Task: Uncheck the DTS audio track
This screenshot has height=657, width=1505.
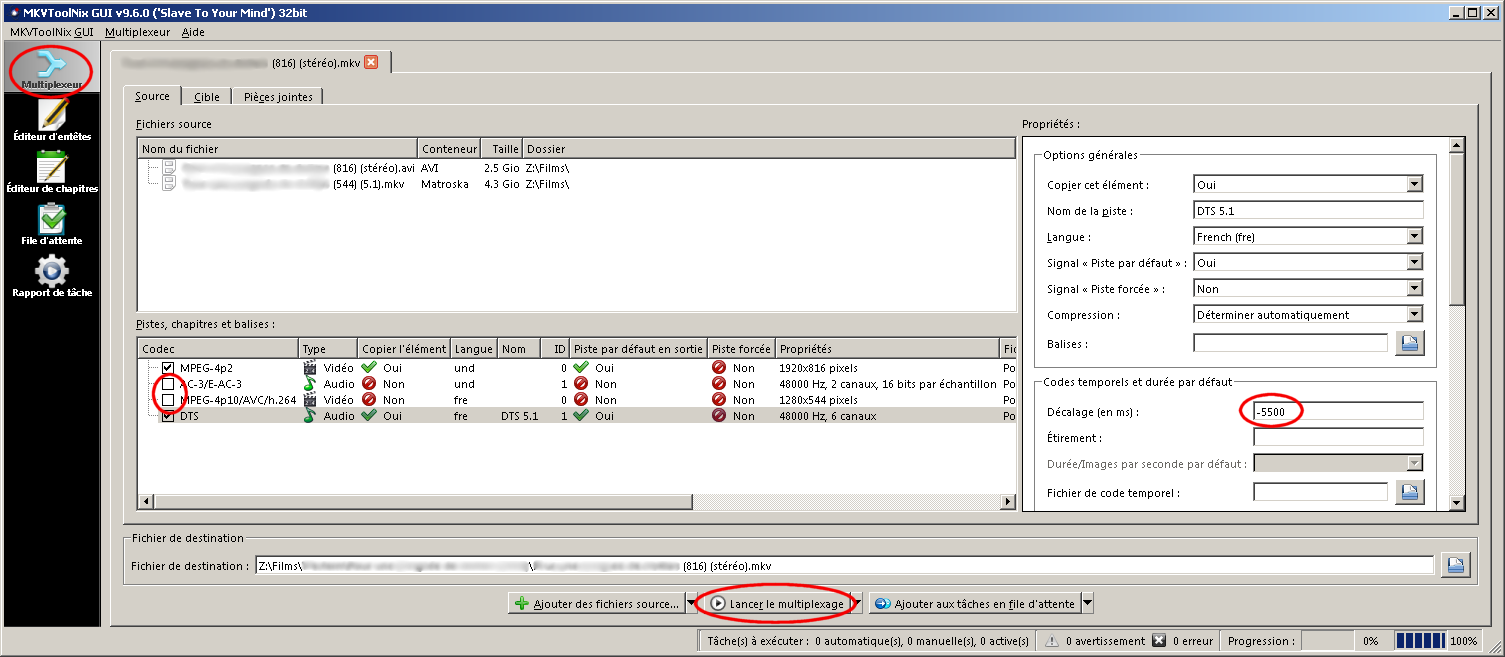Action: tap(168, 416)
